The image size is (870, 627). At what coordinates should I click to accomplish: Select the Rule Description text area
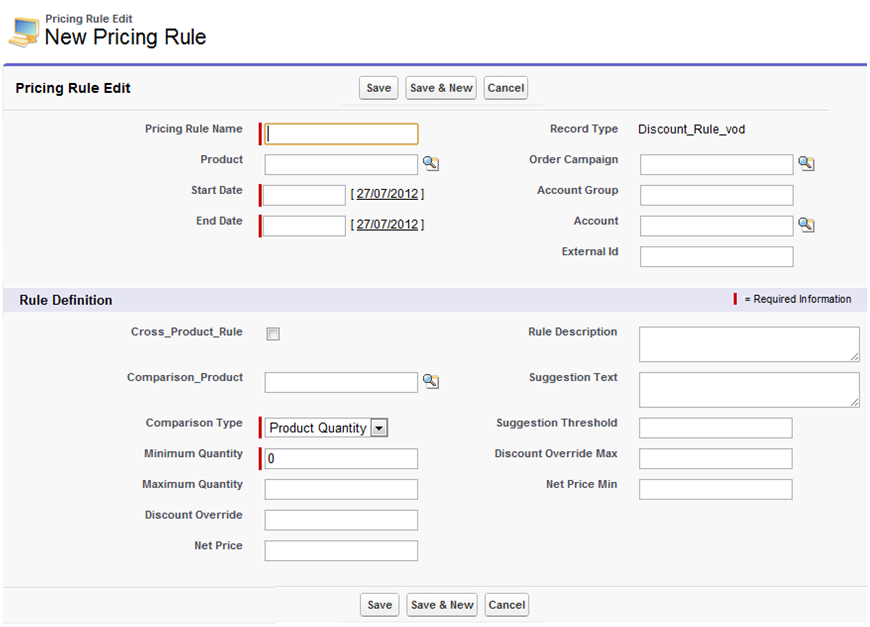point(748,343)
